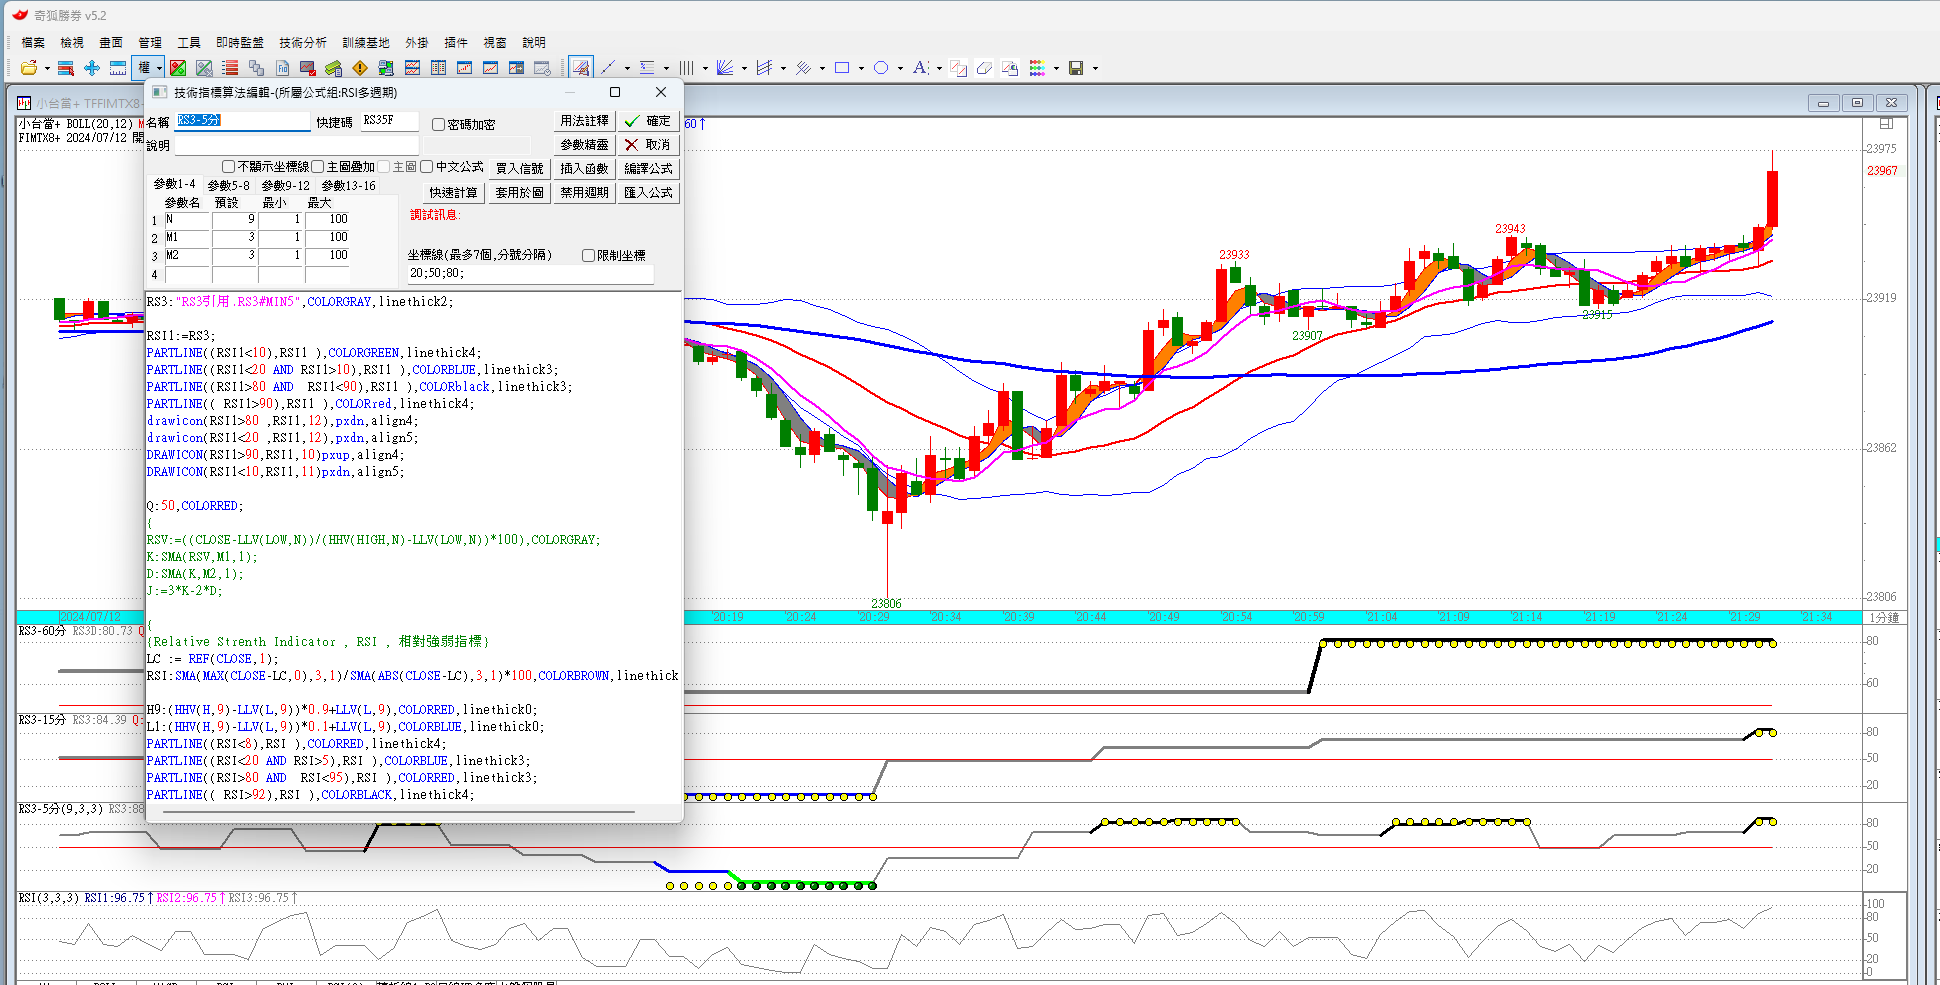The height and width of the screenshot is (985, 1940).
Task: Switch to the 參數5-8 tab
Action: pos(229,185)
